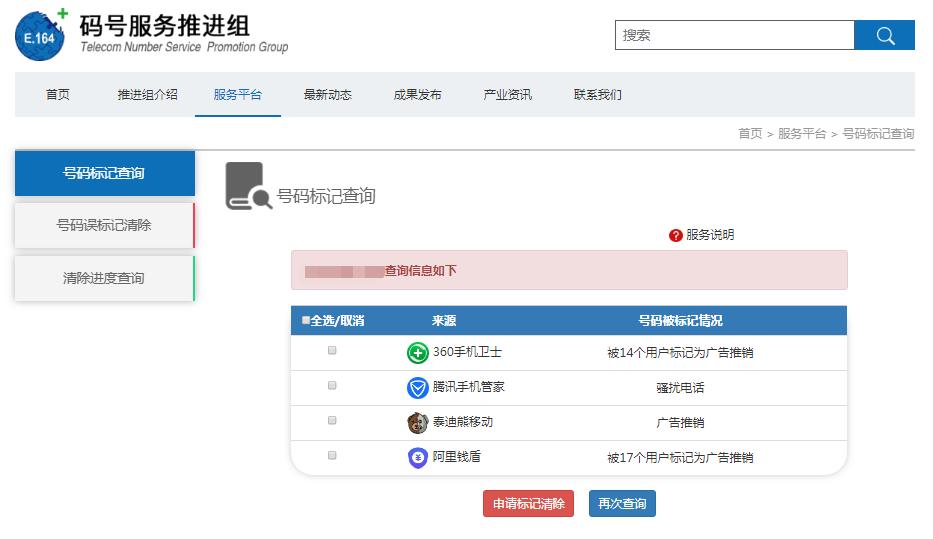Click the 广告推销 cell in 泰迪熊移动 row
933x539 pixels.
pyautogui.click(x=680, y=423)
